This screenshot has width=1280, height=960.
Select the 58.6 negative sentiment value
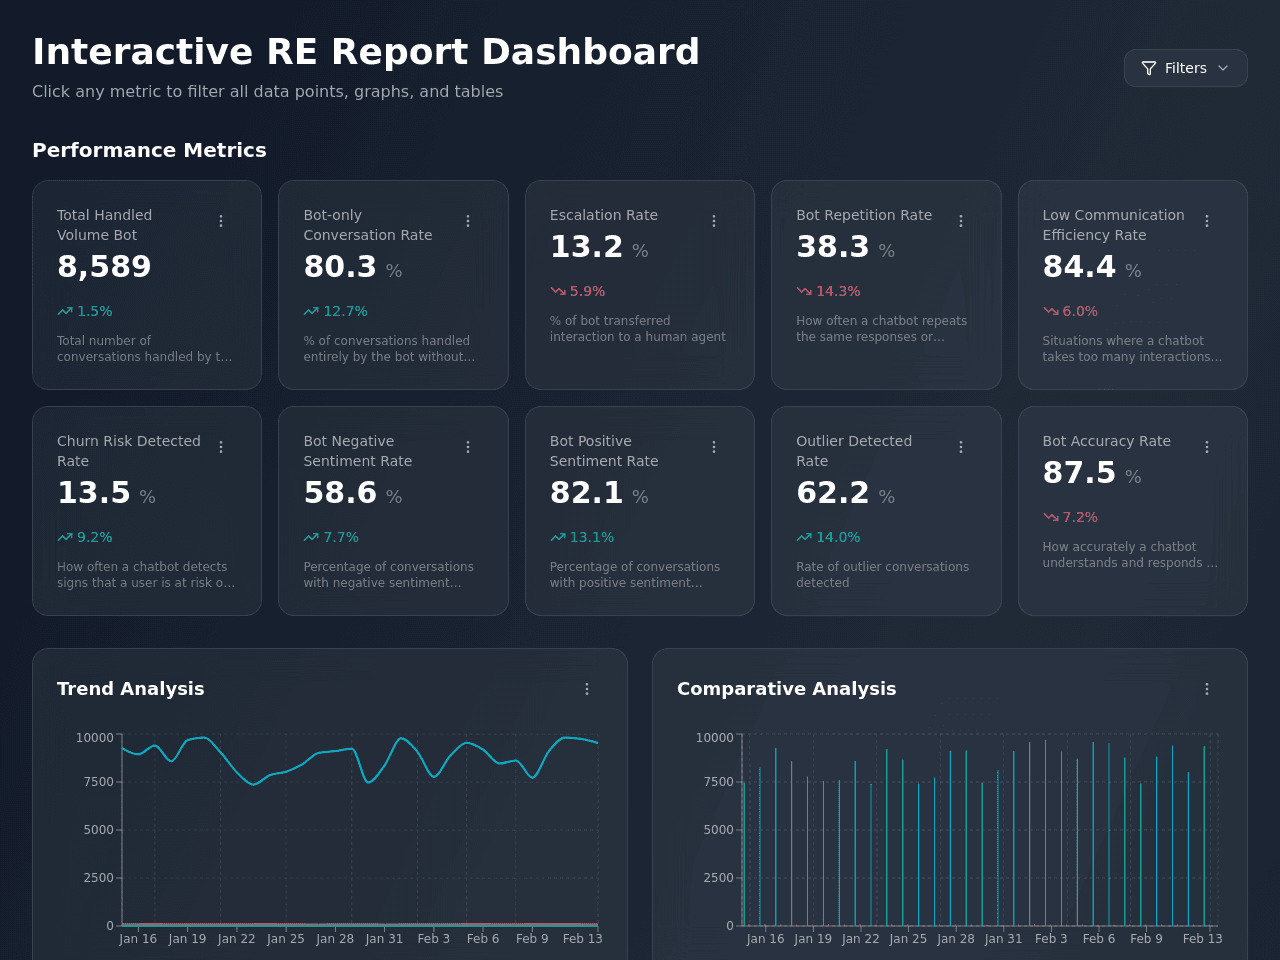[x=340, y=493]
